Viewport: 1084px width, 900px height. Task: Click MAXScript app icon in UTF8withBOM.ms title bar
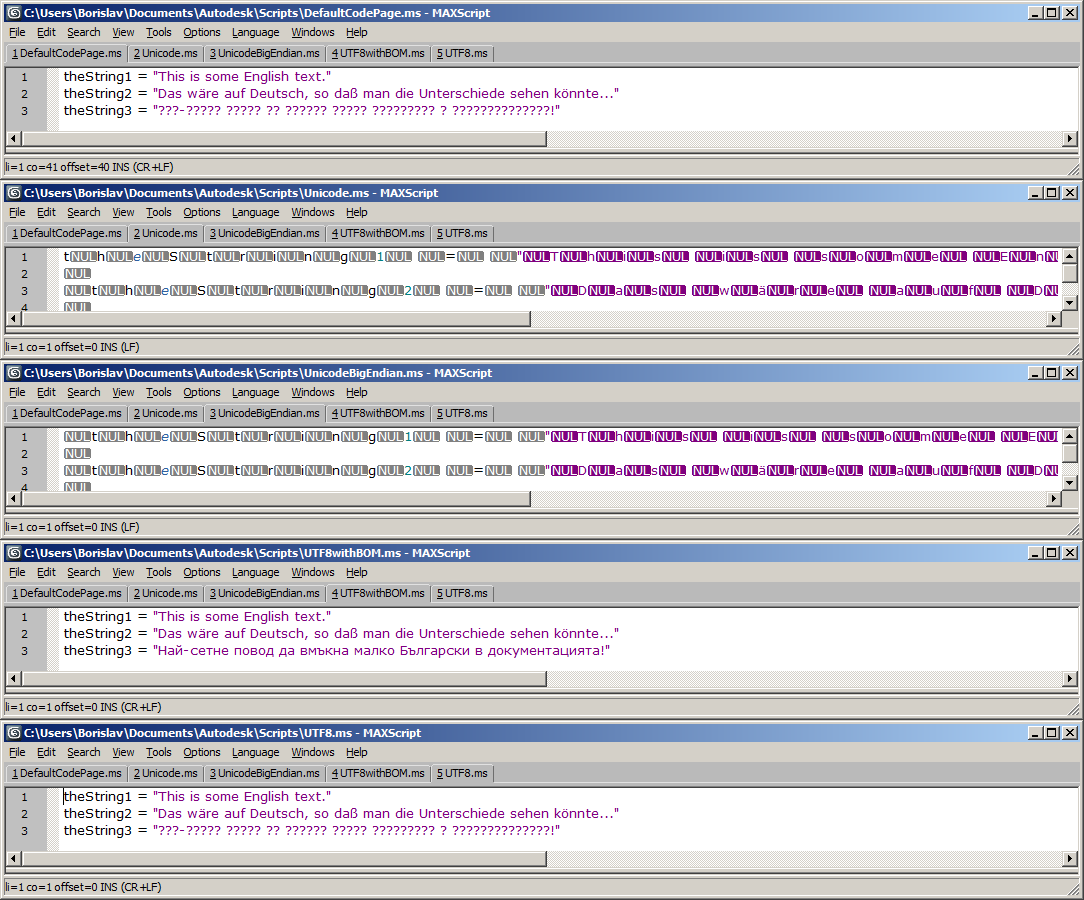click(x=14, y=553)
